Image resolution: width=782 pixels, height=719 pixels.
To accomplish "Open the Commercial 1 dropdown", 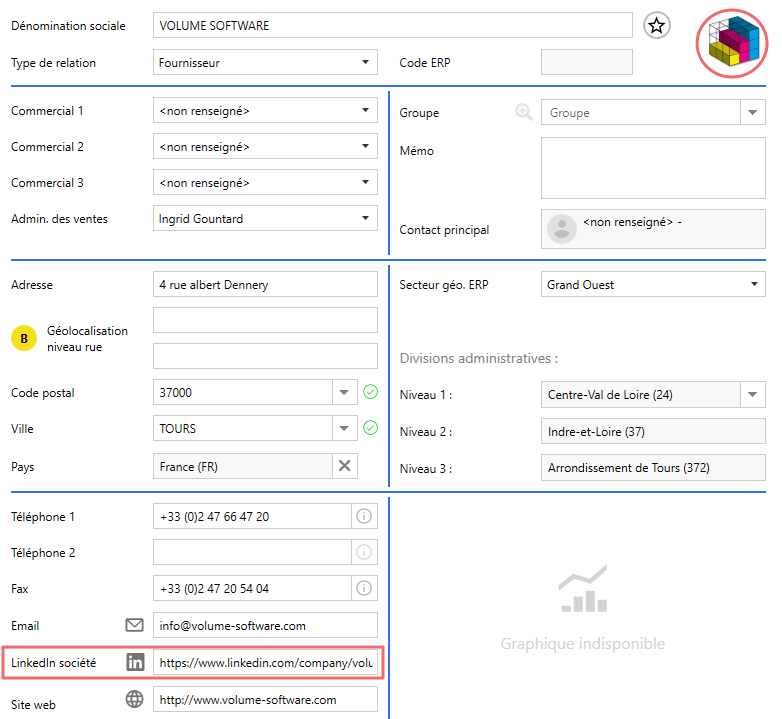I will tap(265, 110).
